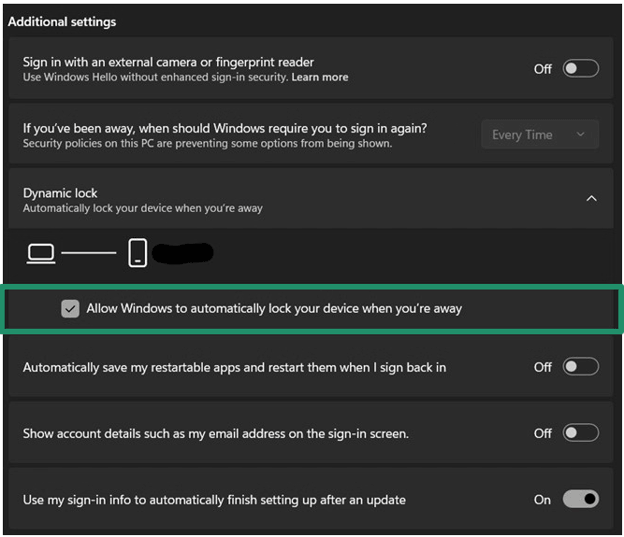Click 'Show account details such as my email' label
The image size is (624, 537).
click(x=216, y=434)
